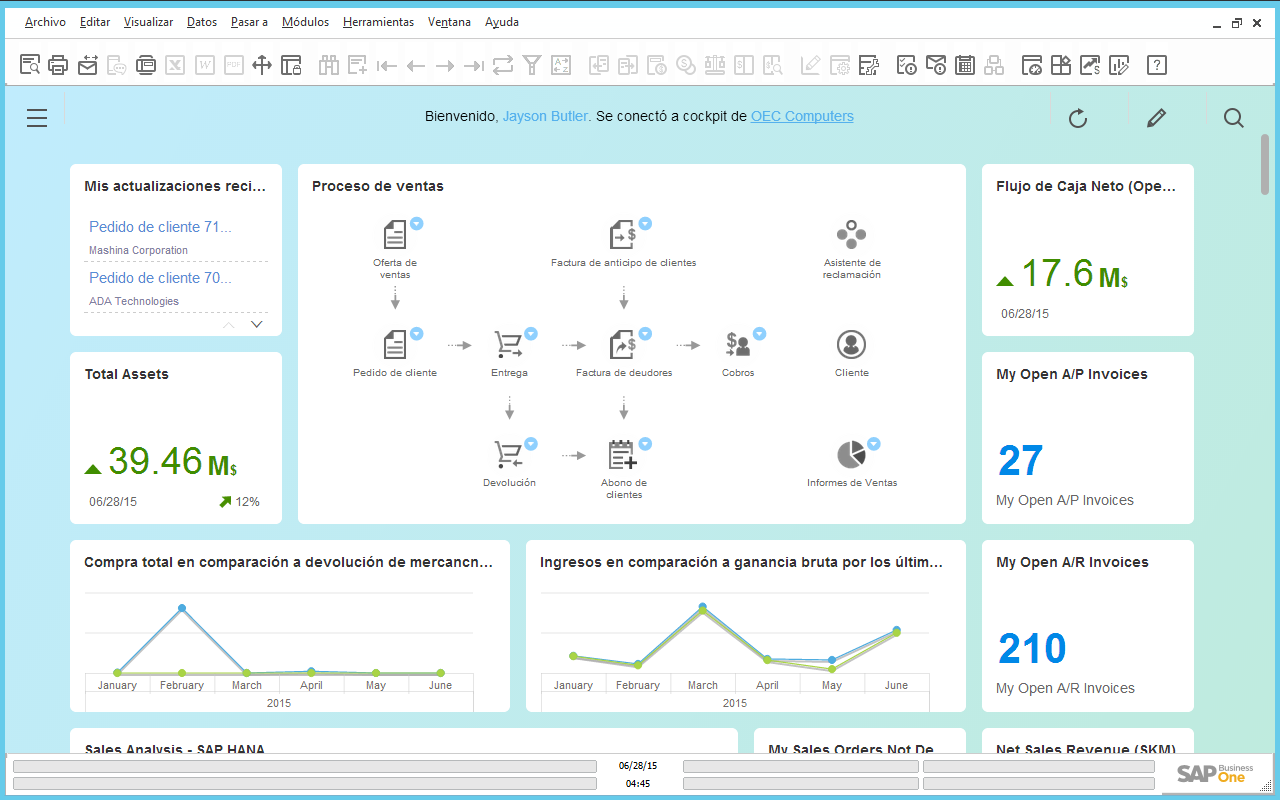Click the Print Preview toolbar icon
The height and width of the screenshot is (800, 1280).
pos(30,65)
